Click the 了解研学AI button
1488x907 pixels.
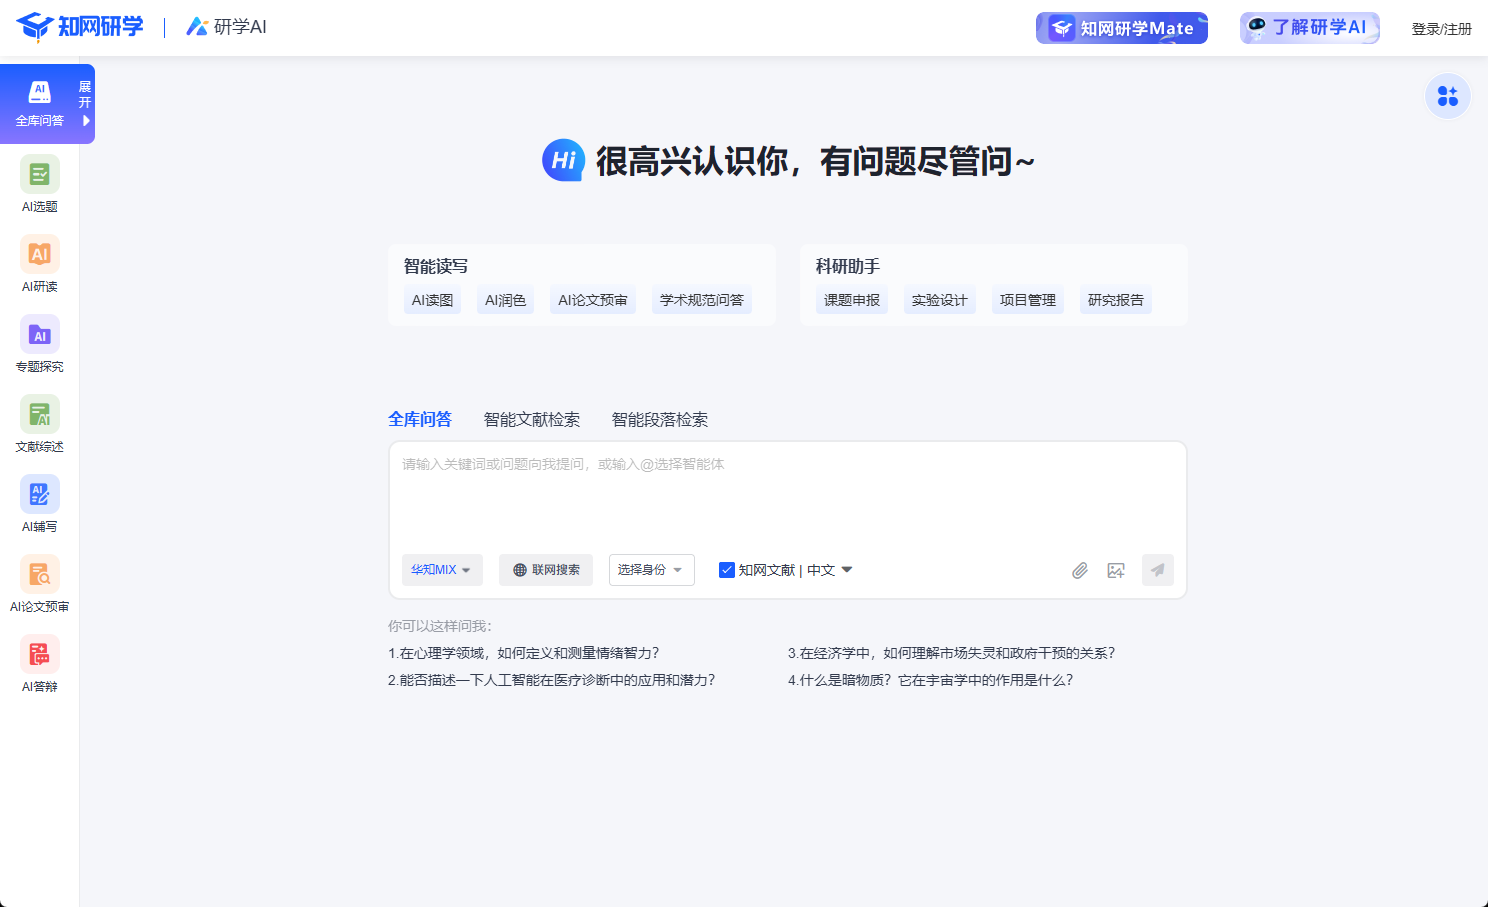(1310, 28)
